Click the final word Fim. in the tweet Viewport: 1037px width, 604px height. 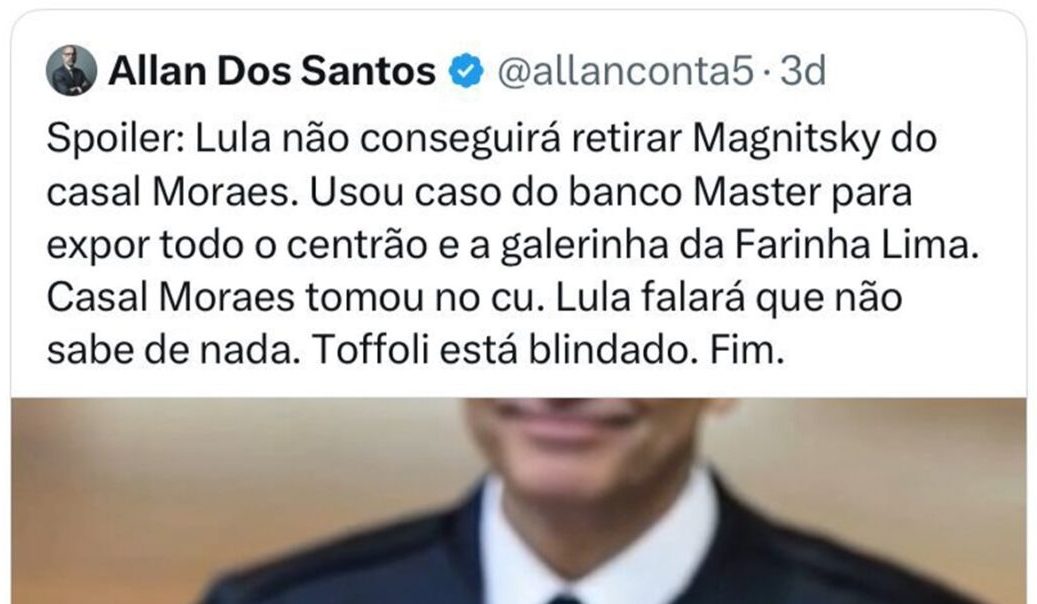point(747,349)
